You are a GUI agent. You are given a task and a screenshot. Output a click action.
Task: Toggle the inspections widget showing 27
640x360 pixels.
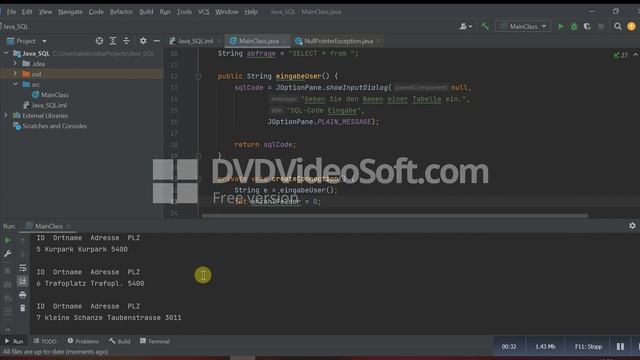621,55
